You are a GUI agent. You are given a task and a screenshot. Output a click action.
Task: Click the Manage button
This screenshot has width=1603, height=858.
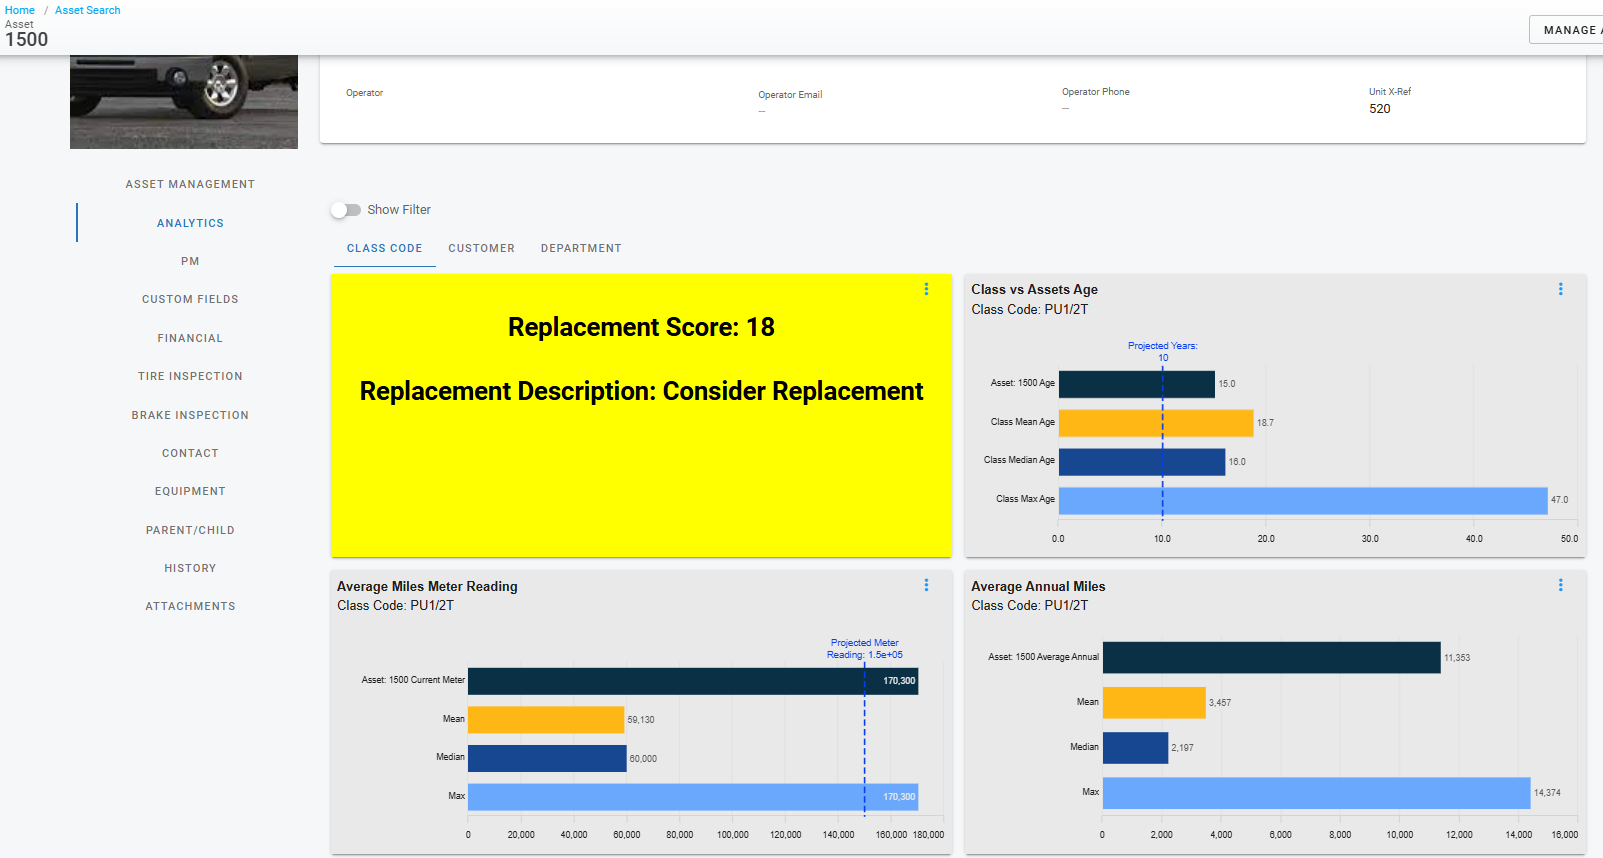pyautogui.click(x=1568, y=30)
